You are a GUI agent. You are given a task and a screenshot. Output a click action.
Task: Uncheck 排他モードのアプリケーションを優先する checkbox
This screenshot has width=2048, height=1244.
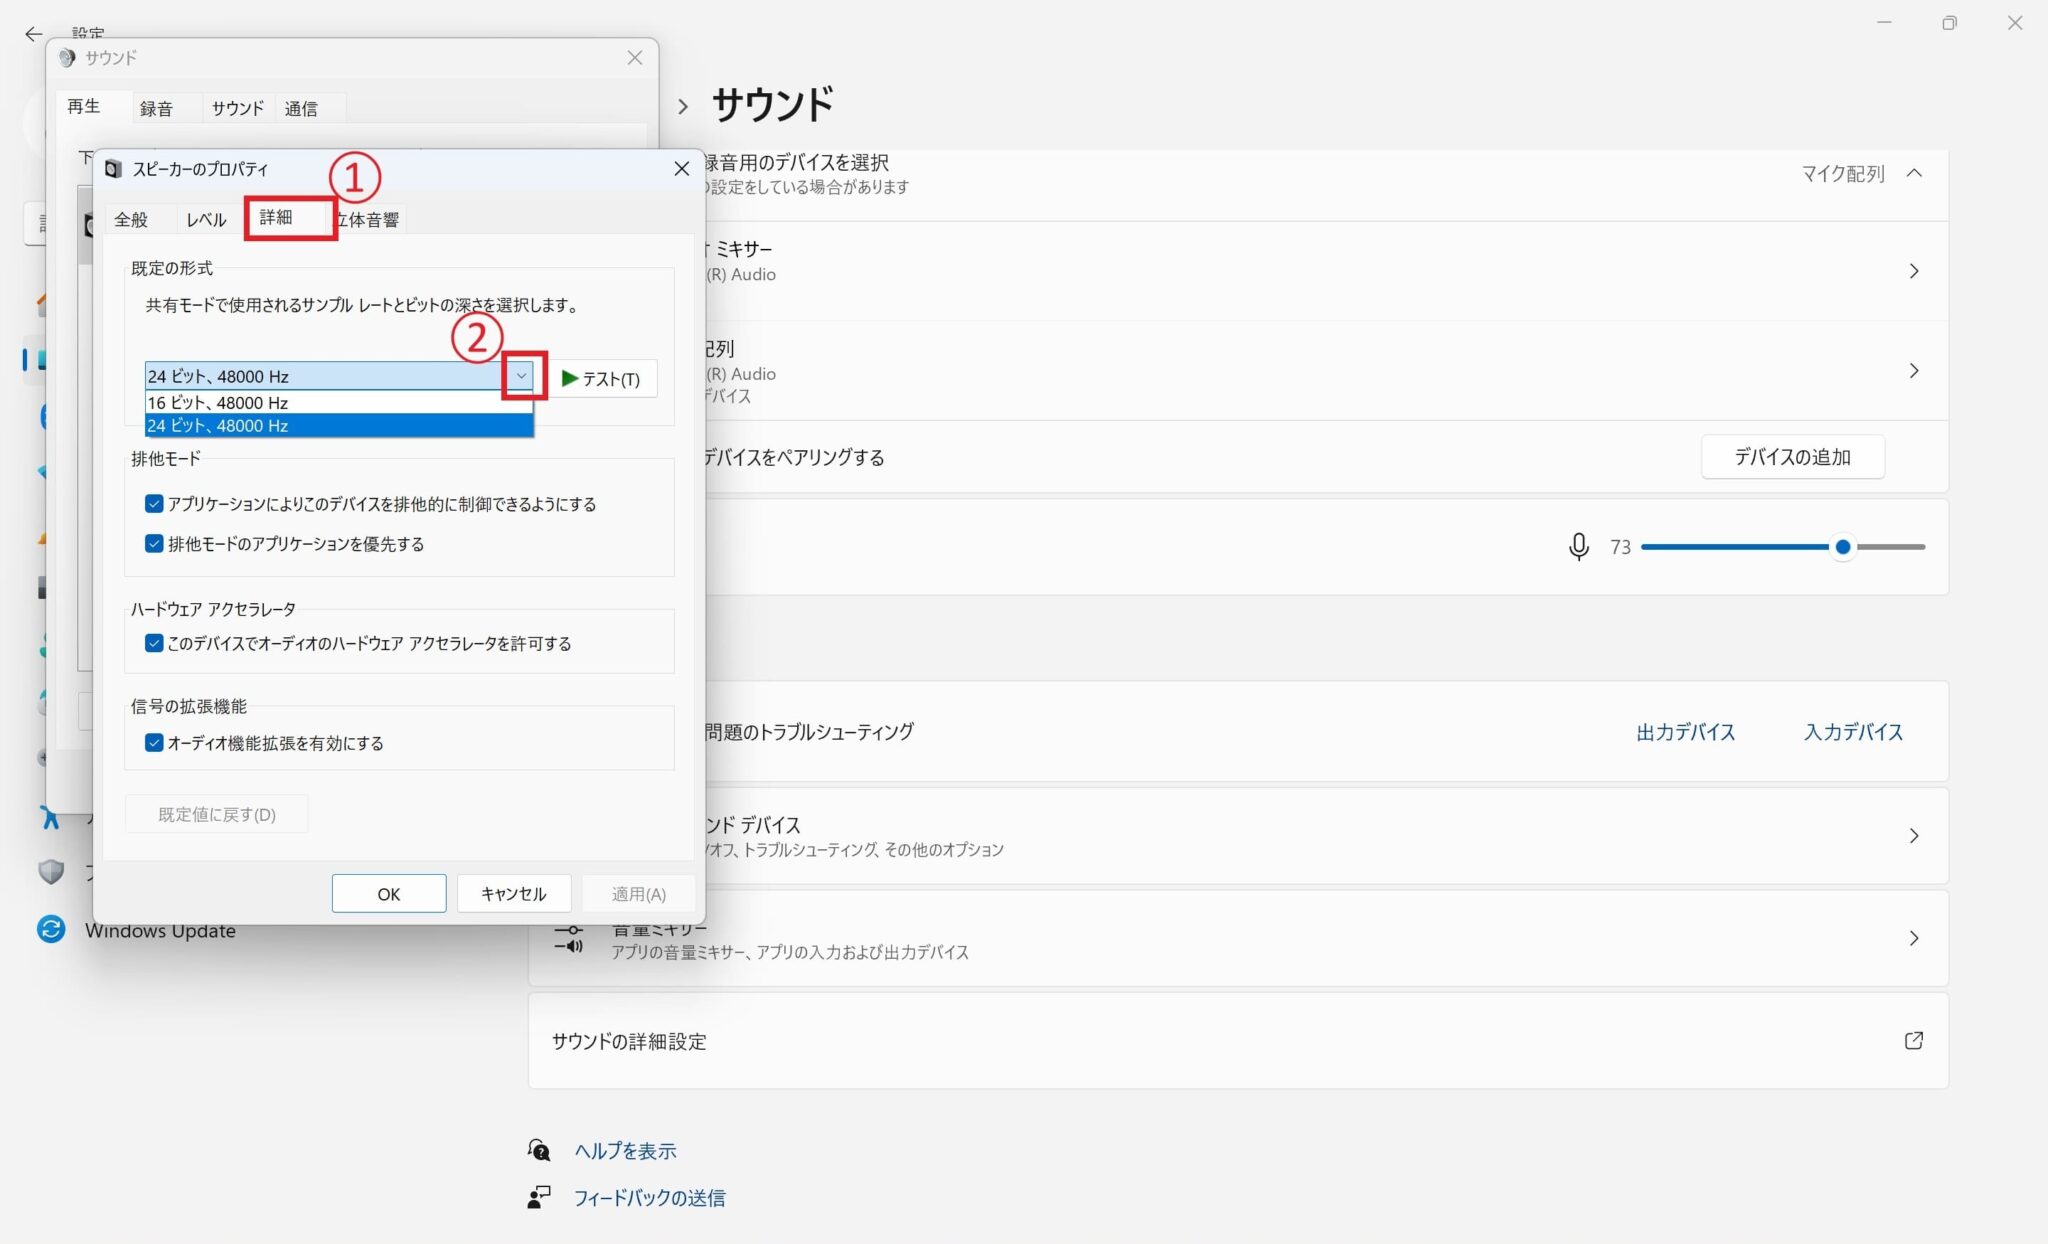click(154, 544)
